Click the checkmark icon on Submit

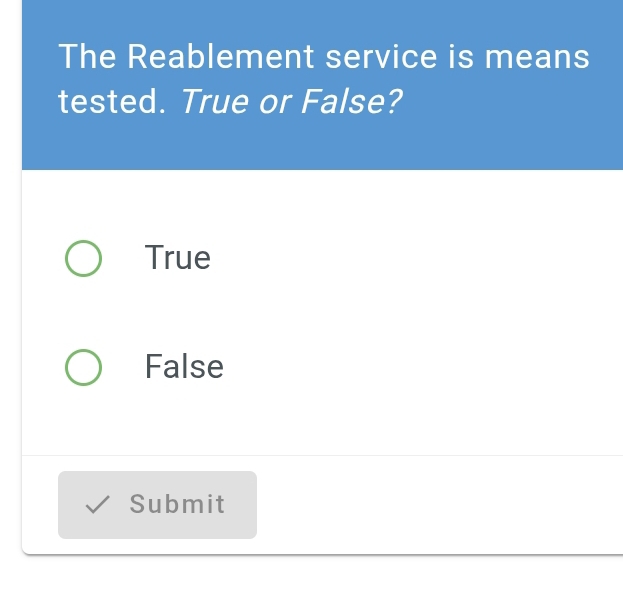pyautogui.click(x=98, y=505)
